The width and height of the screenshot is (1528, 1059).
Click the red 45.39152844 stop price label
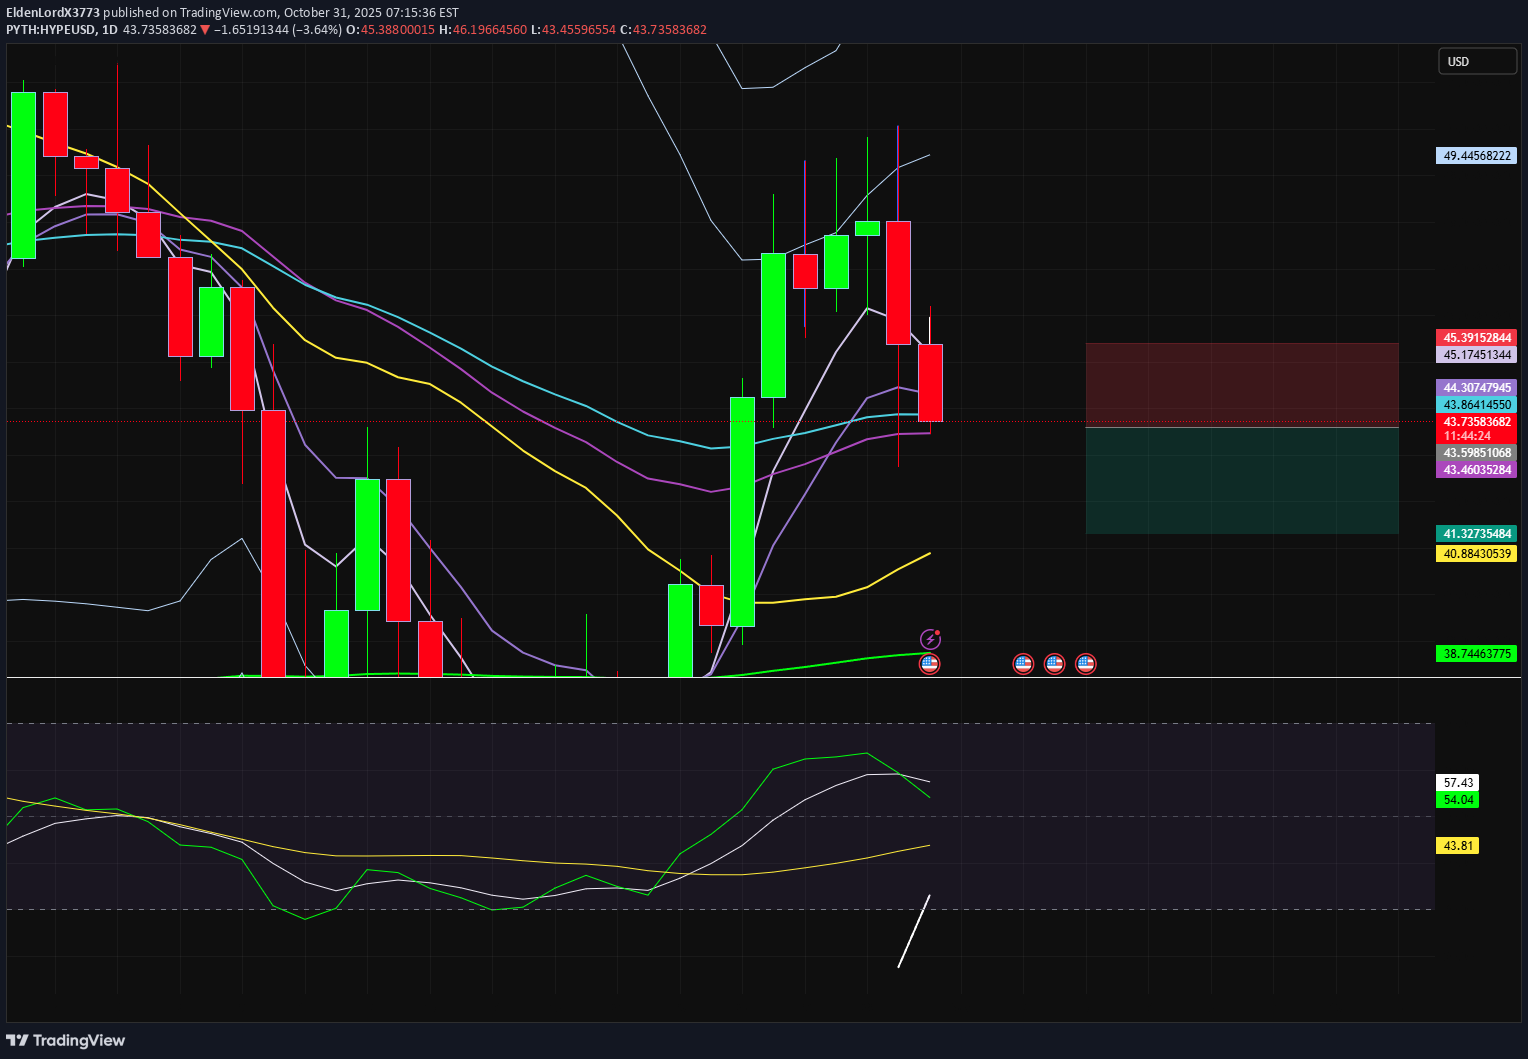pyautogui.click(x=1476, y=338)
